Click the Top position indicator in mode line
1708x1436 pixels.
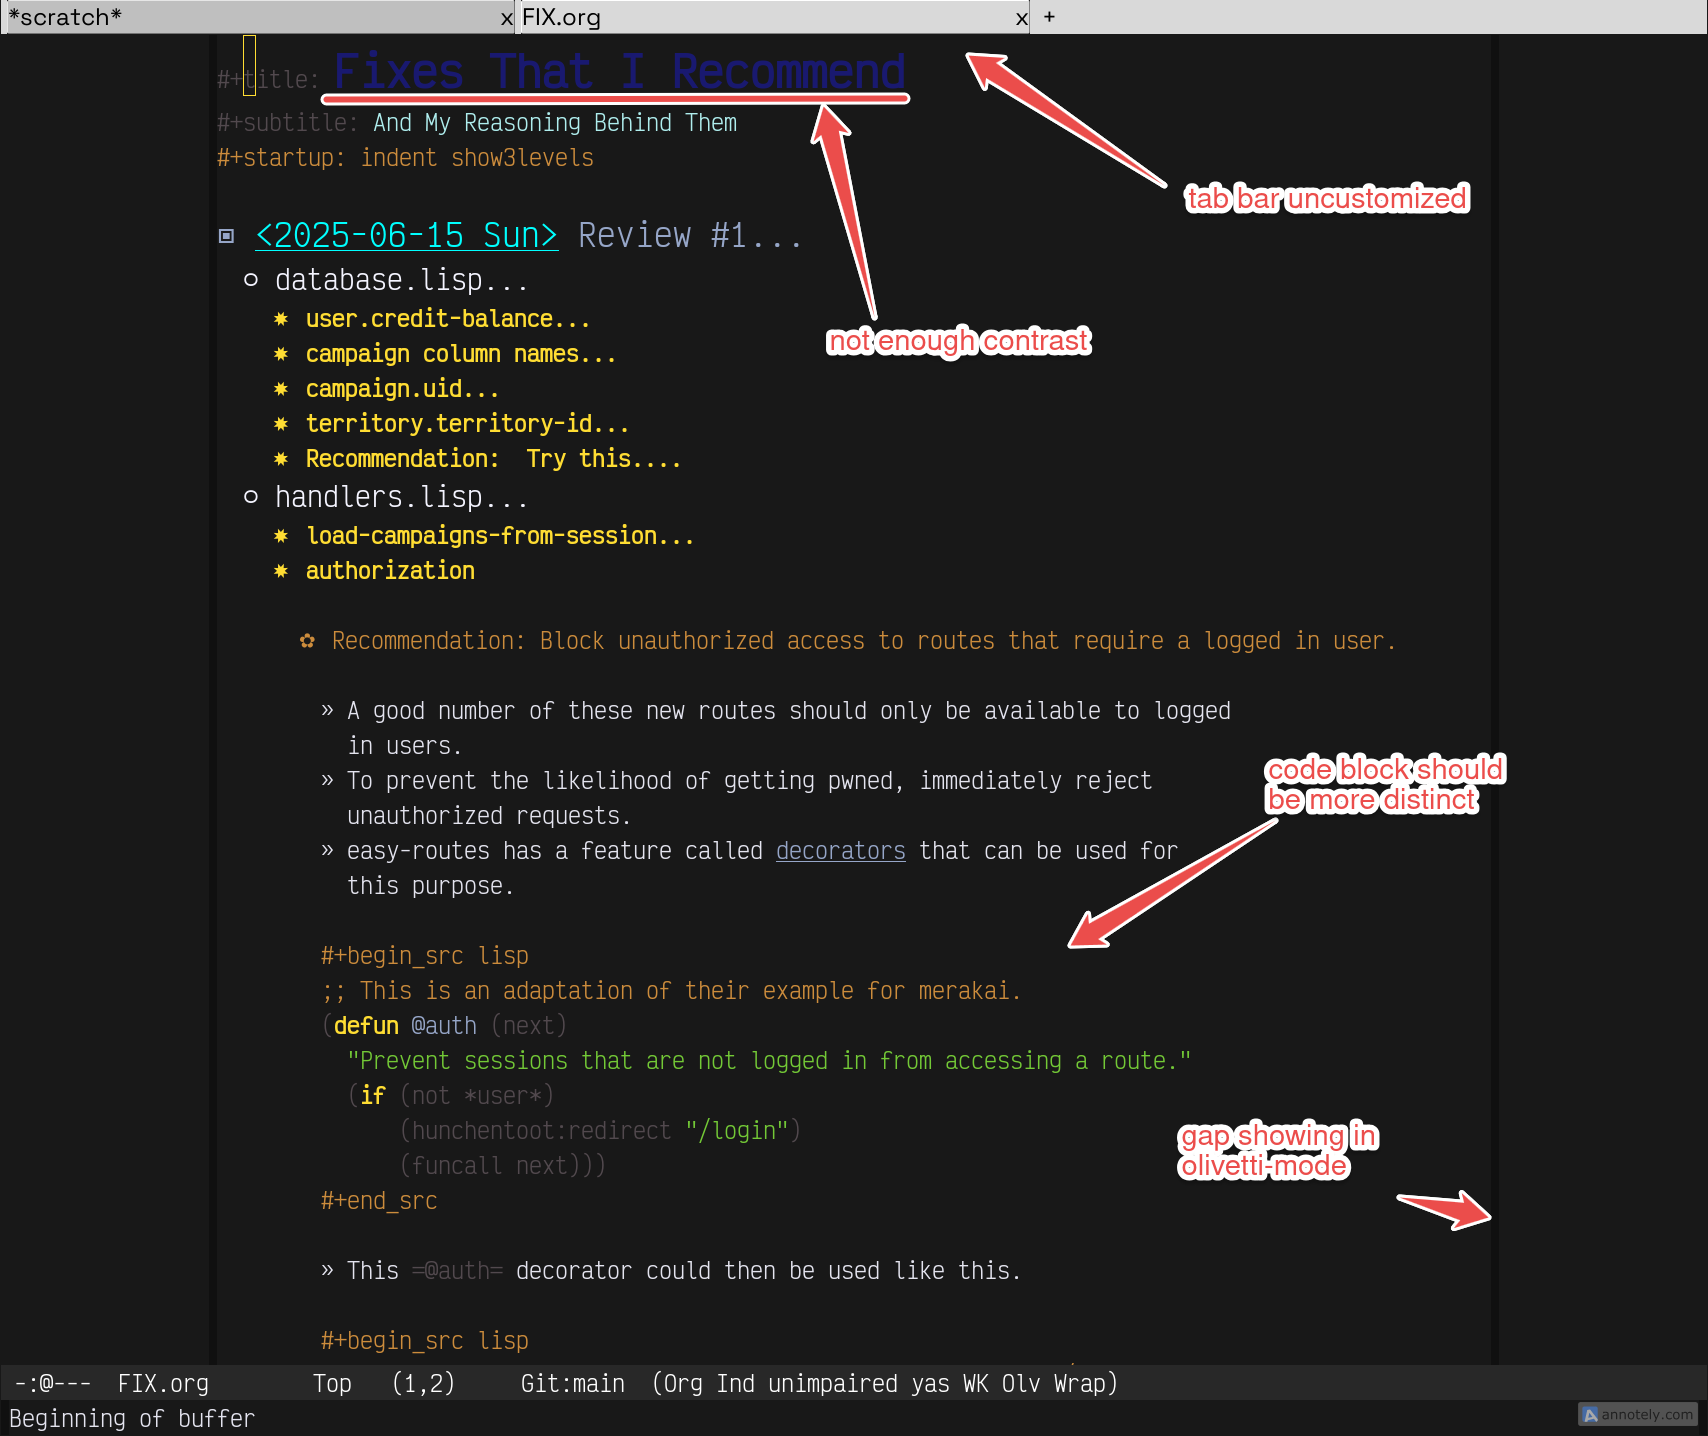tap(332, 1384)
